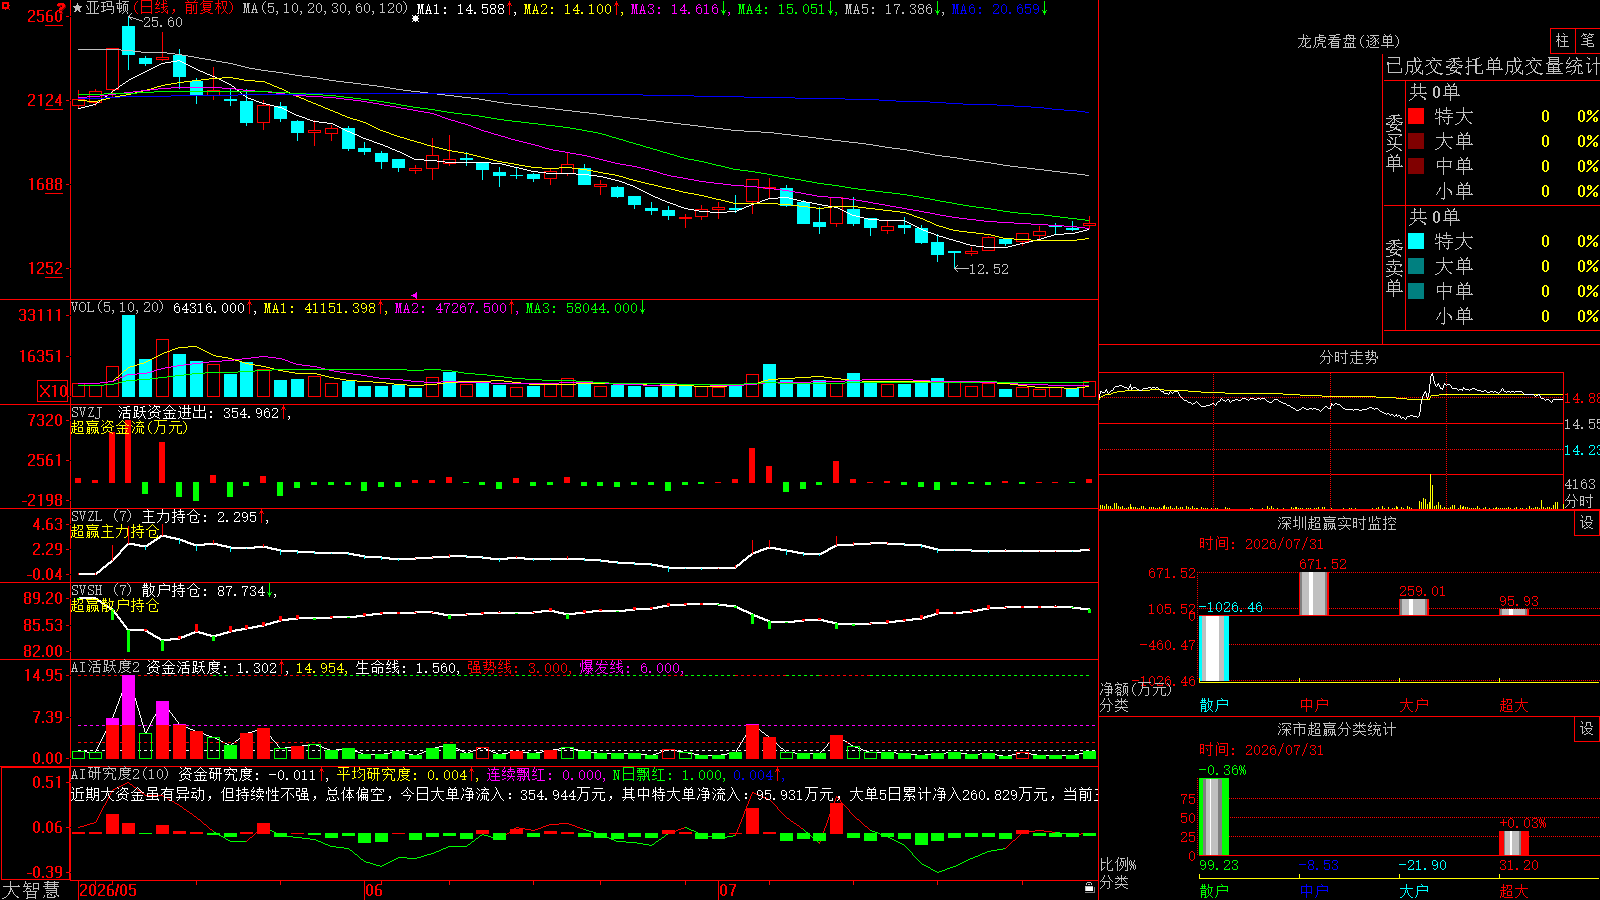Click the AI活跃度2 indicator label
1600x900 pixels.
pyautogui.click(x=105, y=667)
